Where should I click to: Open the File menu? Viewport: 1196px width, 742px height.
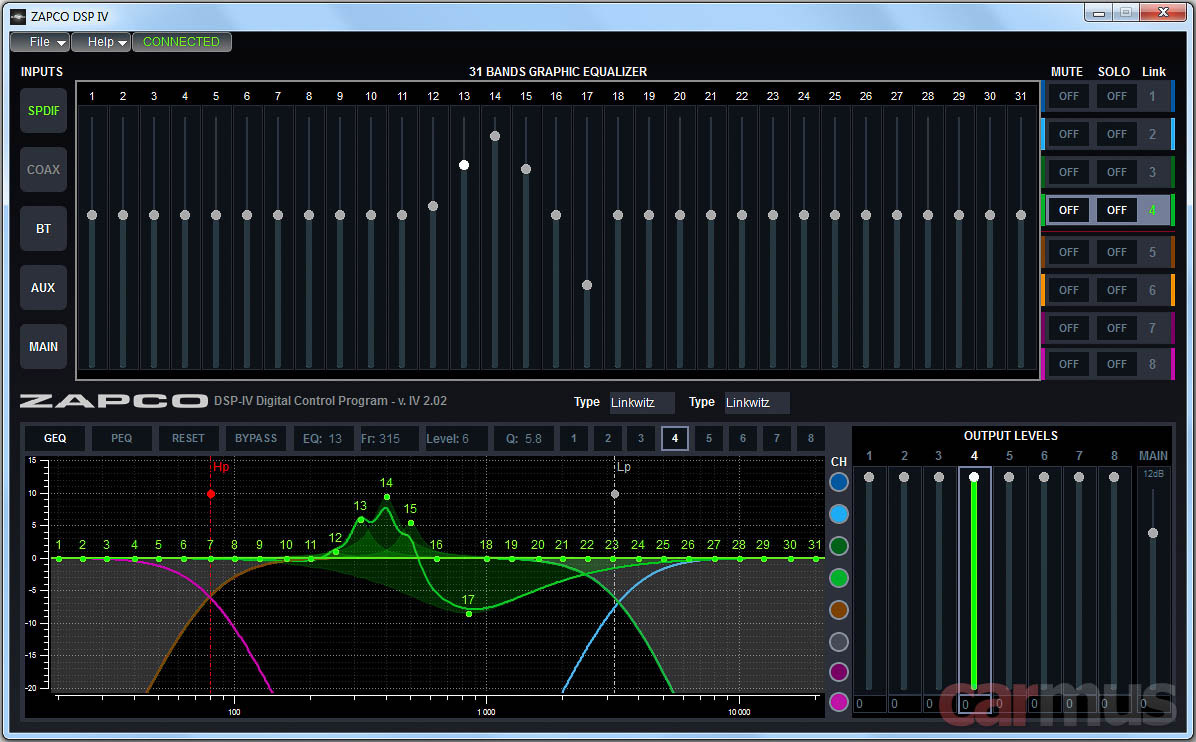[x=40, y=42]
